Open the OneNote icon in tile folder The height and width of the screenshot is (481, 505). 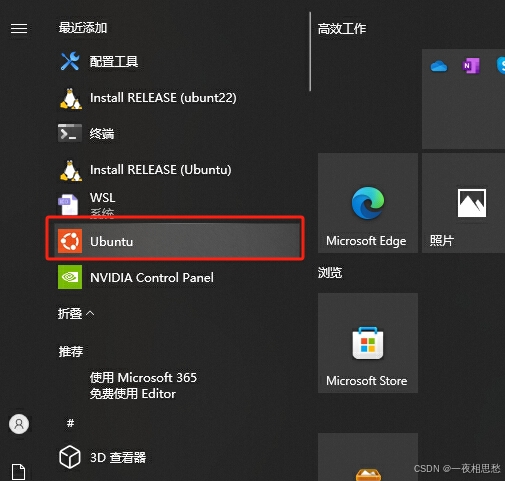(471, 66)
